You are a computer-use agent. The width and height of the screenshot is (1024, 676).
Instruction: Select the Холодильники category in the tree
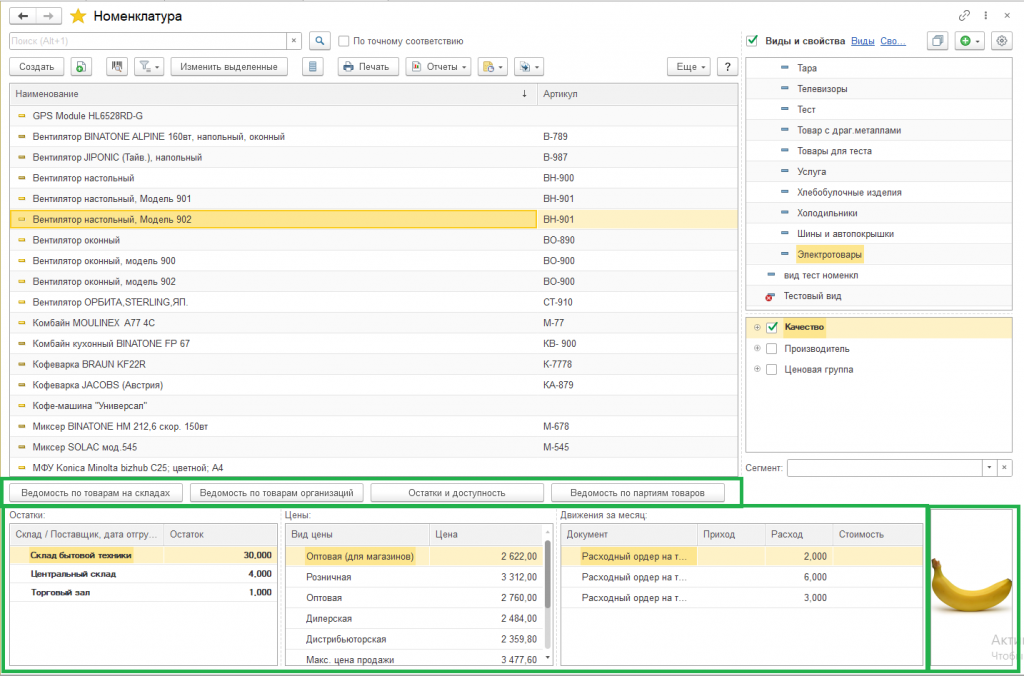click(826, 213)
